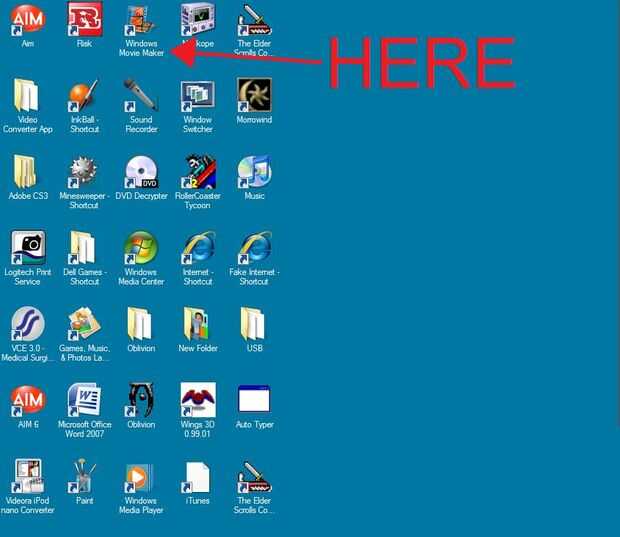Click the Window Switcher shortcut

pos(198,96)
